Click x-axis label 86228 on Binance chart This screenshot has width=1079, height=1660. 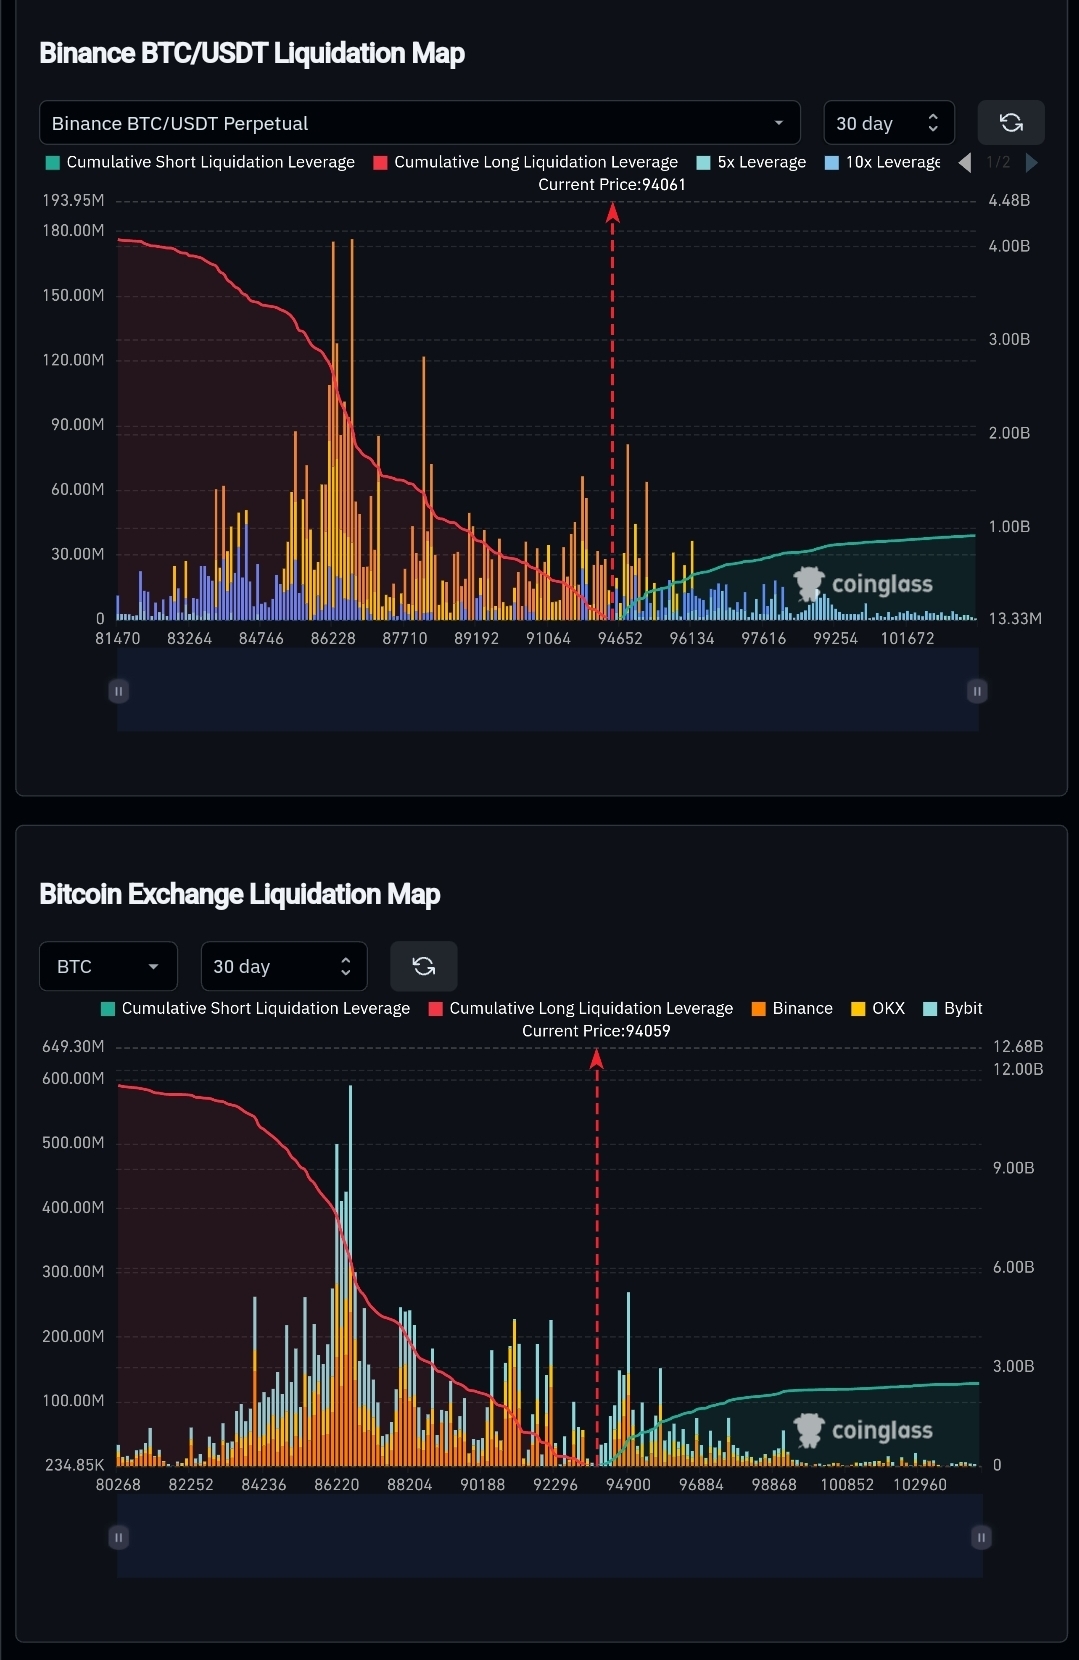tap(333, 638)
